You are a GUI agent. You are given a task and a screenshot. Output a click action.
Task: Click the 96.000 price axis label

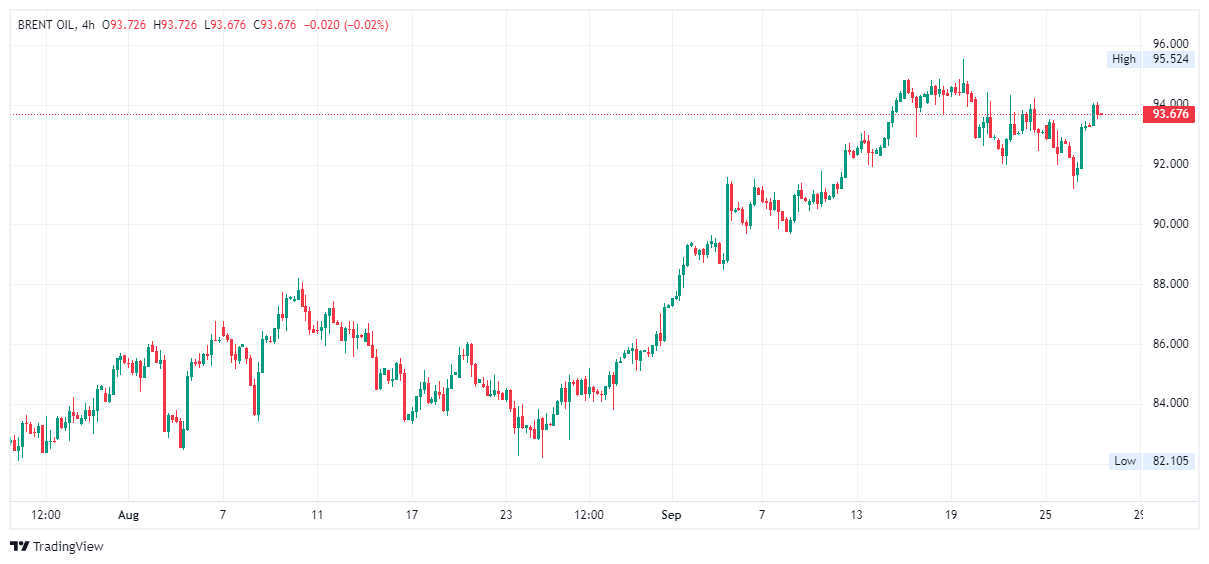pyautogui.click(x=1170, y=44)
